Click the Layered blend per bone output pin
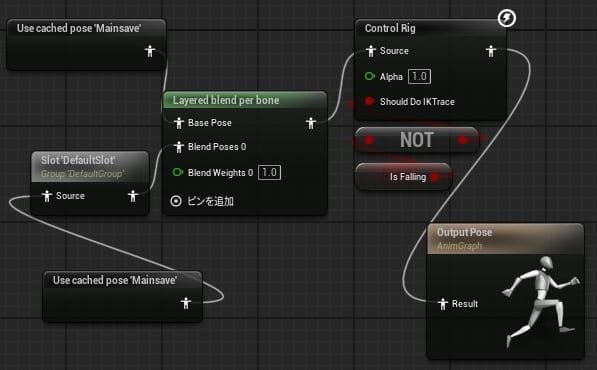The height and width of the screenshot is (370, 597). pos(311,123)
